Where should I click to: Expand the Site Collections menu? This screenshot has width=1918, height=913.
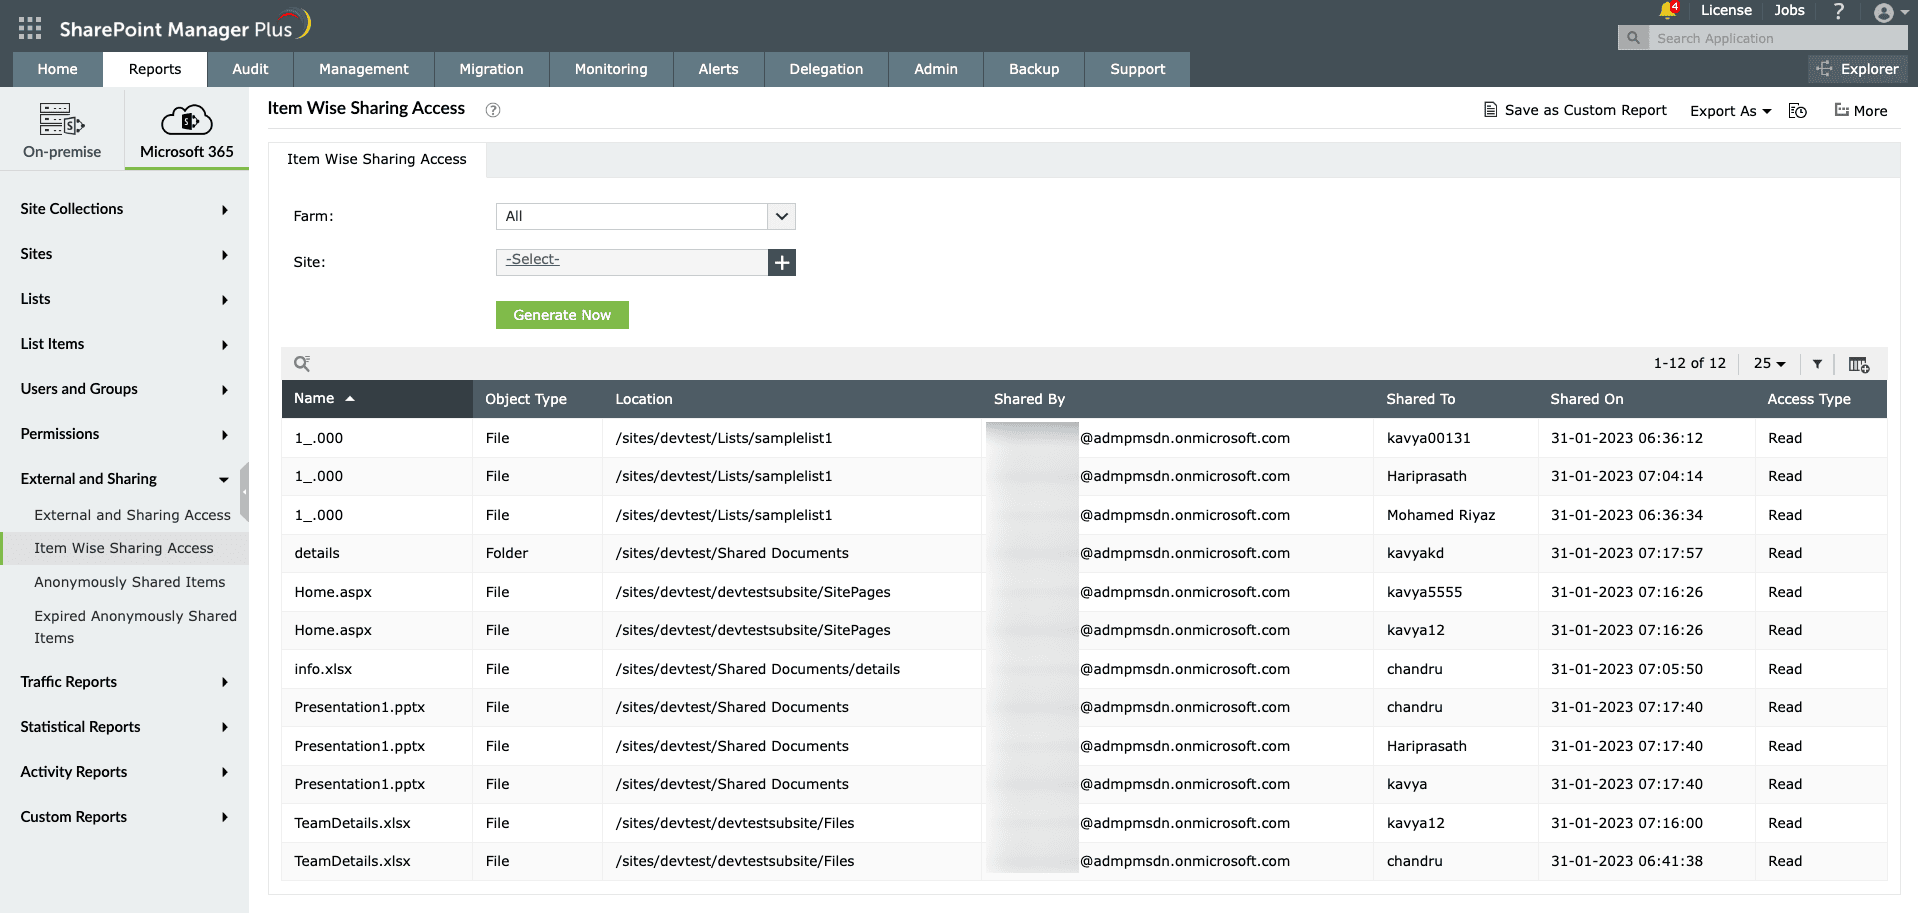[x=124, y=209]
